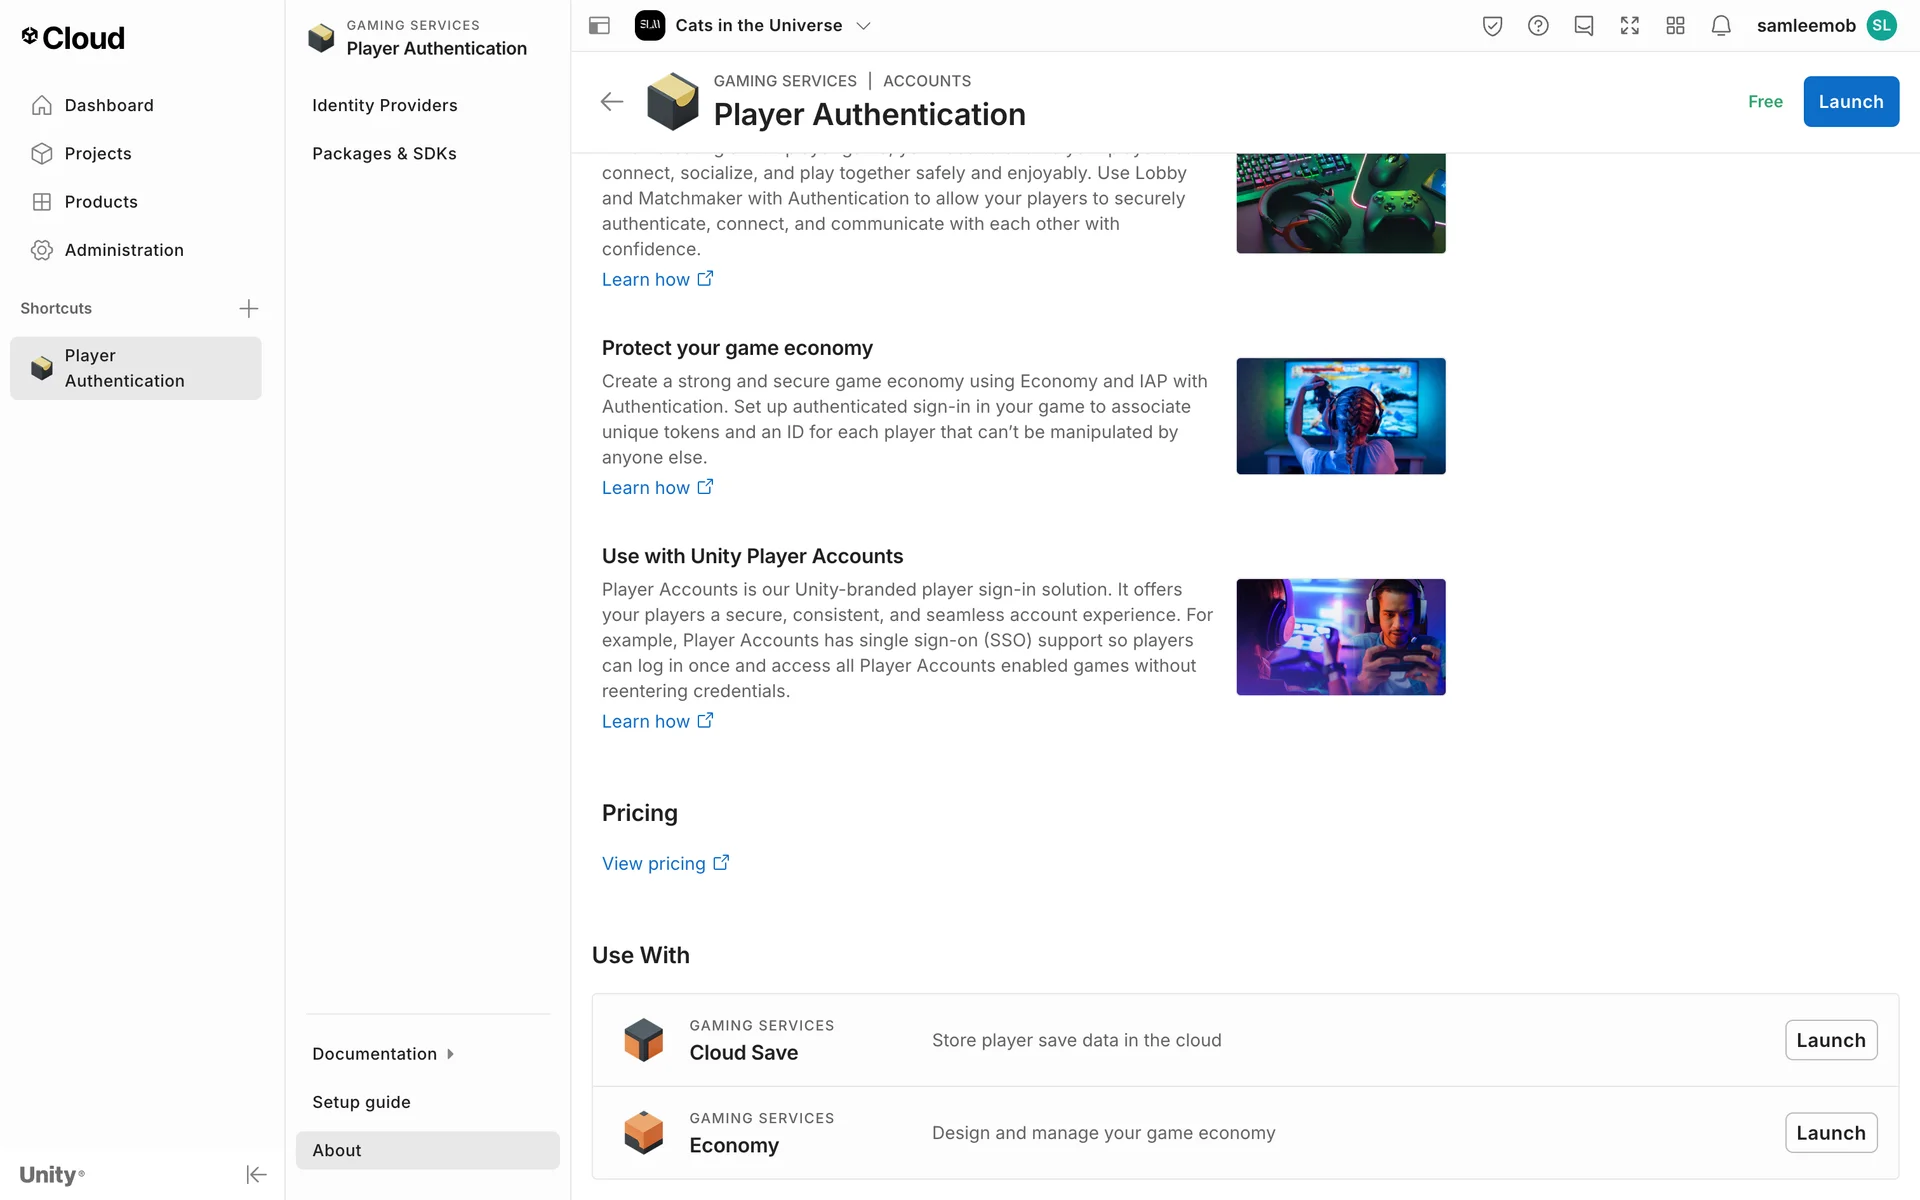Go to Identity Providers

384,106
